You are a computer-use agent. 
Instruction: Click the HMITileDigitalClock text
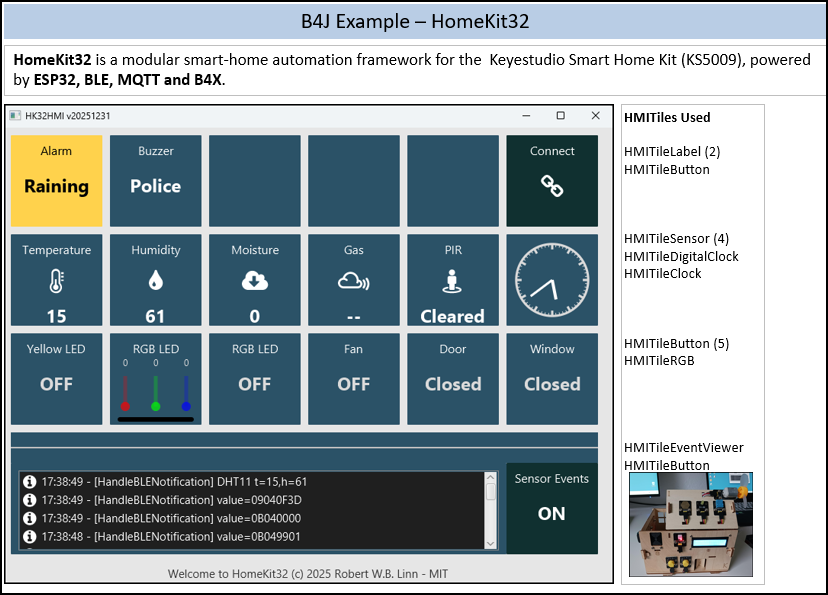click(x=681, y=257)
